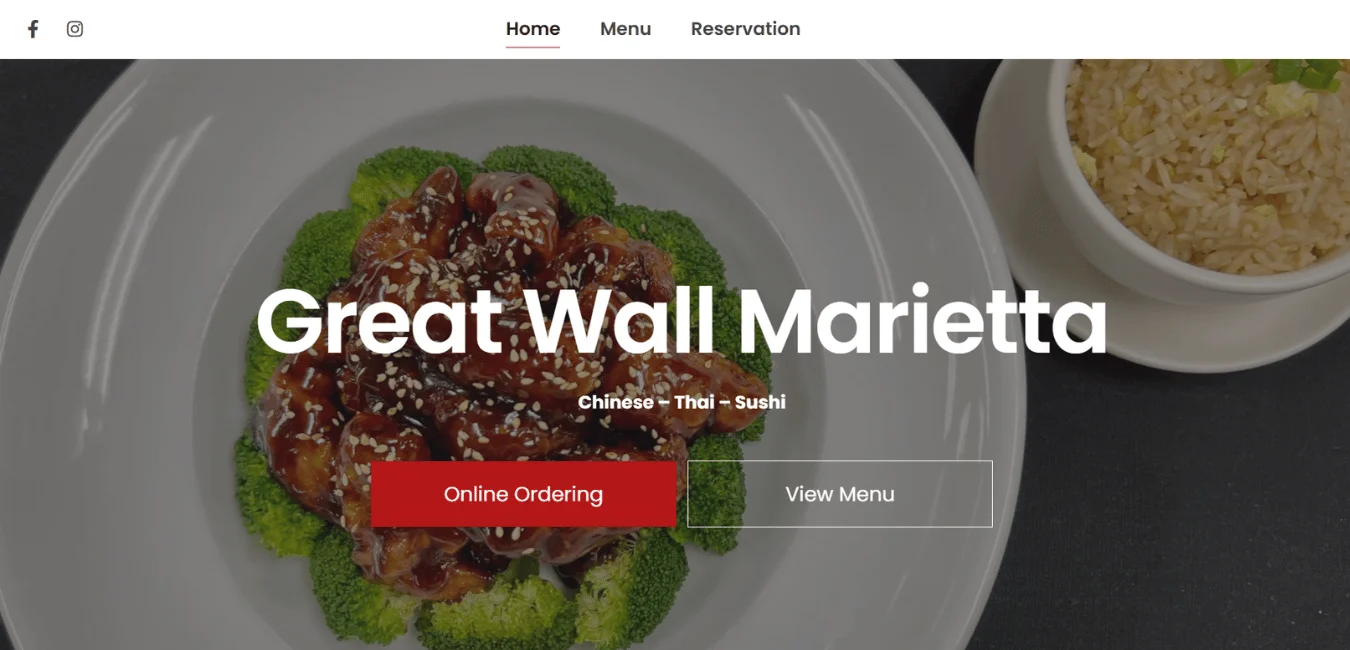Viewport: 1350px width, 650px height.
Task: Open the Facebook page icon
Action: (33, 29)
